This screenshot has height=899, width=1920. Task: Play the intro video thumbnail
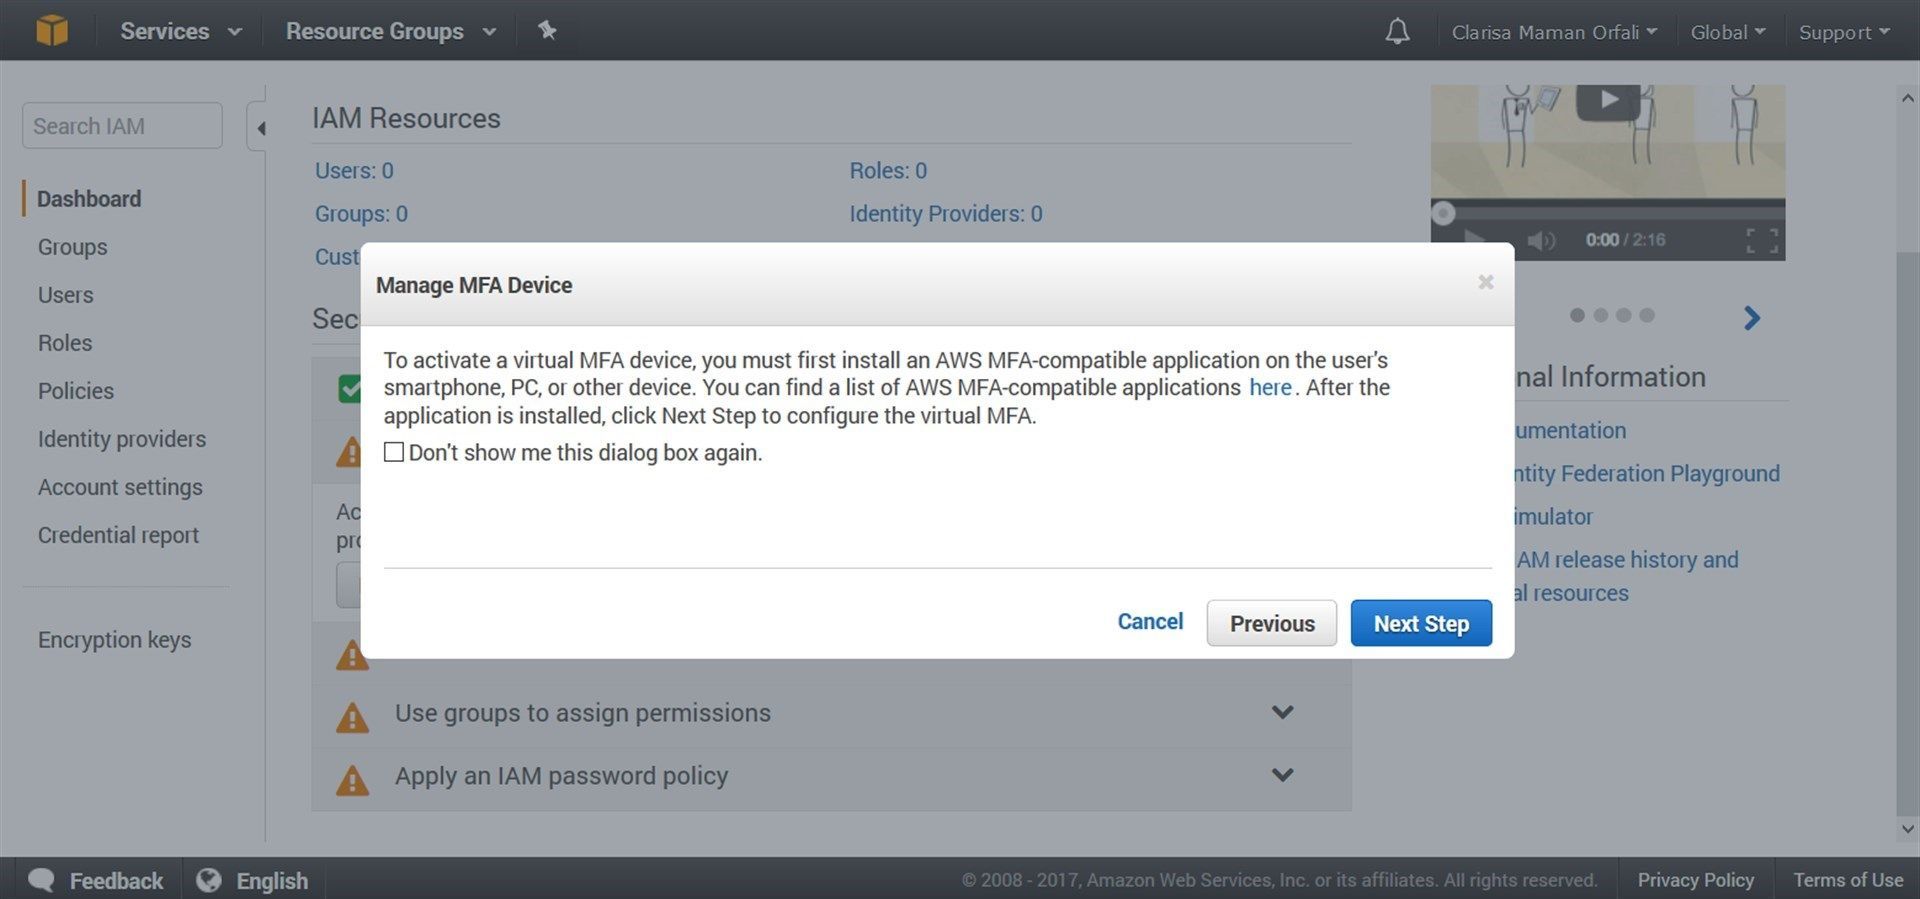pyautogui.click(x=1608, y=100)
